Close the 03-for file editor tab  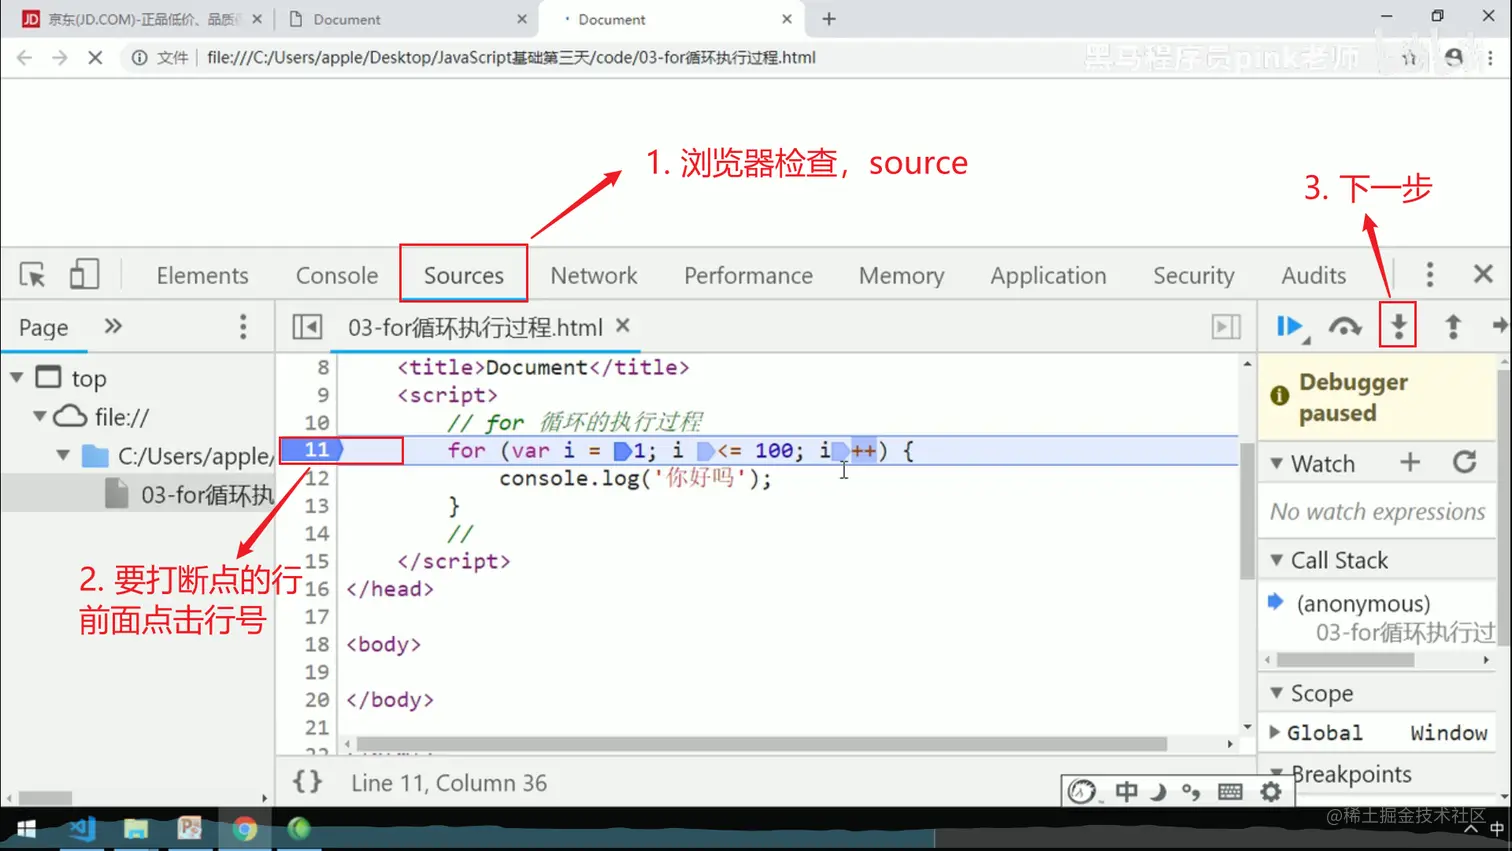tap(623, 326)
